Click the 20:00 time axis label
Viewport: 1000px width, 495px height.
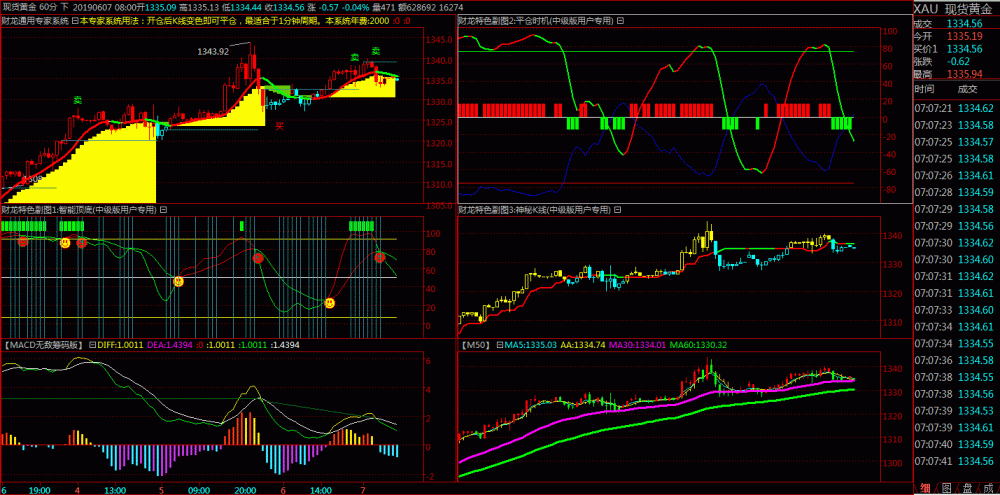[x=245, y=490]
